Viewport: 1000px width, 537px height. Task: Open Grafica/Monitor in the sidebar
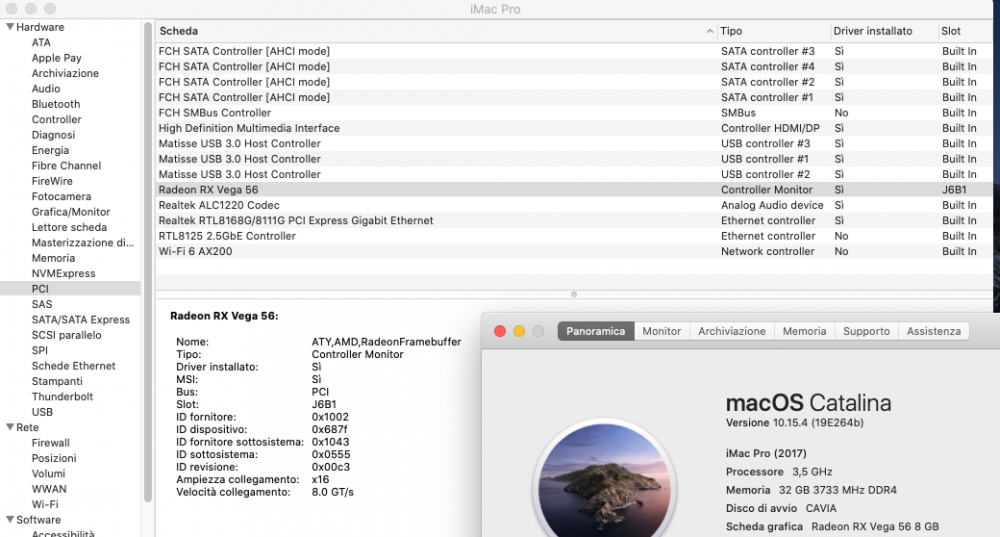(71, 212)
